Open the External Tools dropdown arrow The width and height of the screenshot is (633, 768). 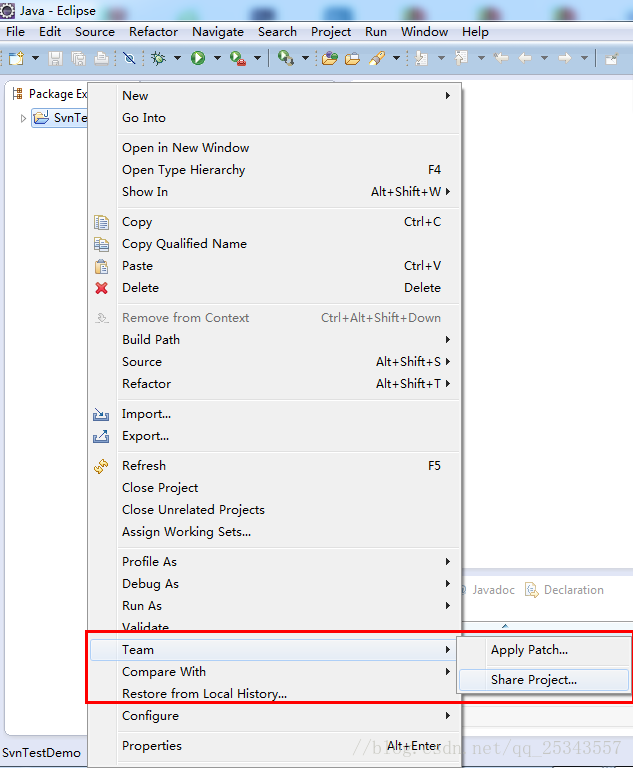(x=305, y=58)
